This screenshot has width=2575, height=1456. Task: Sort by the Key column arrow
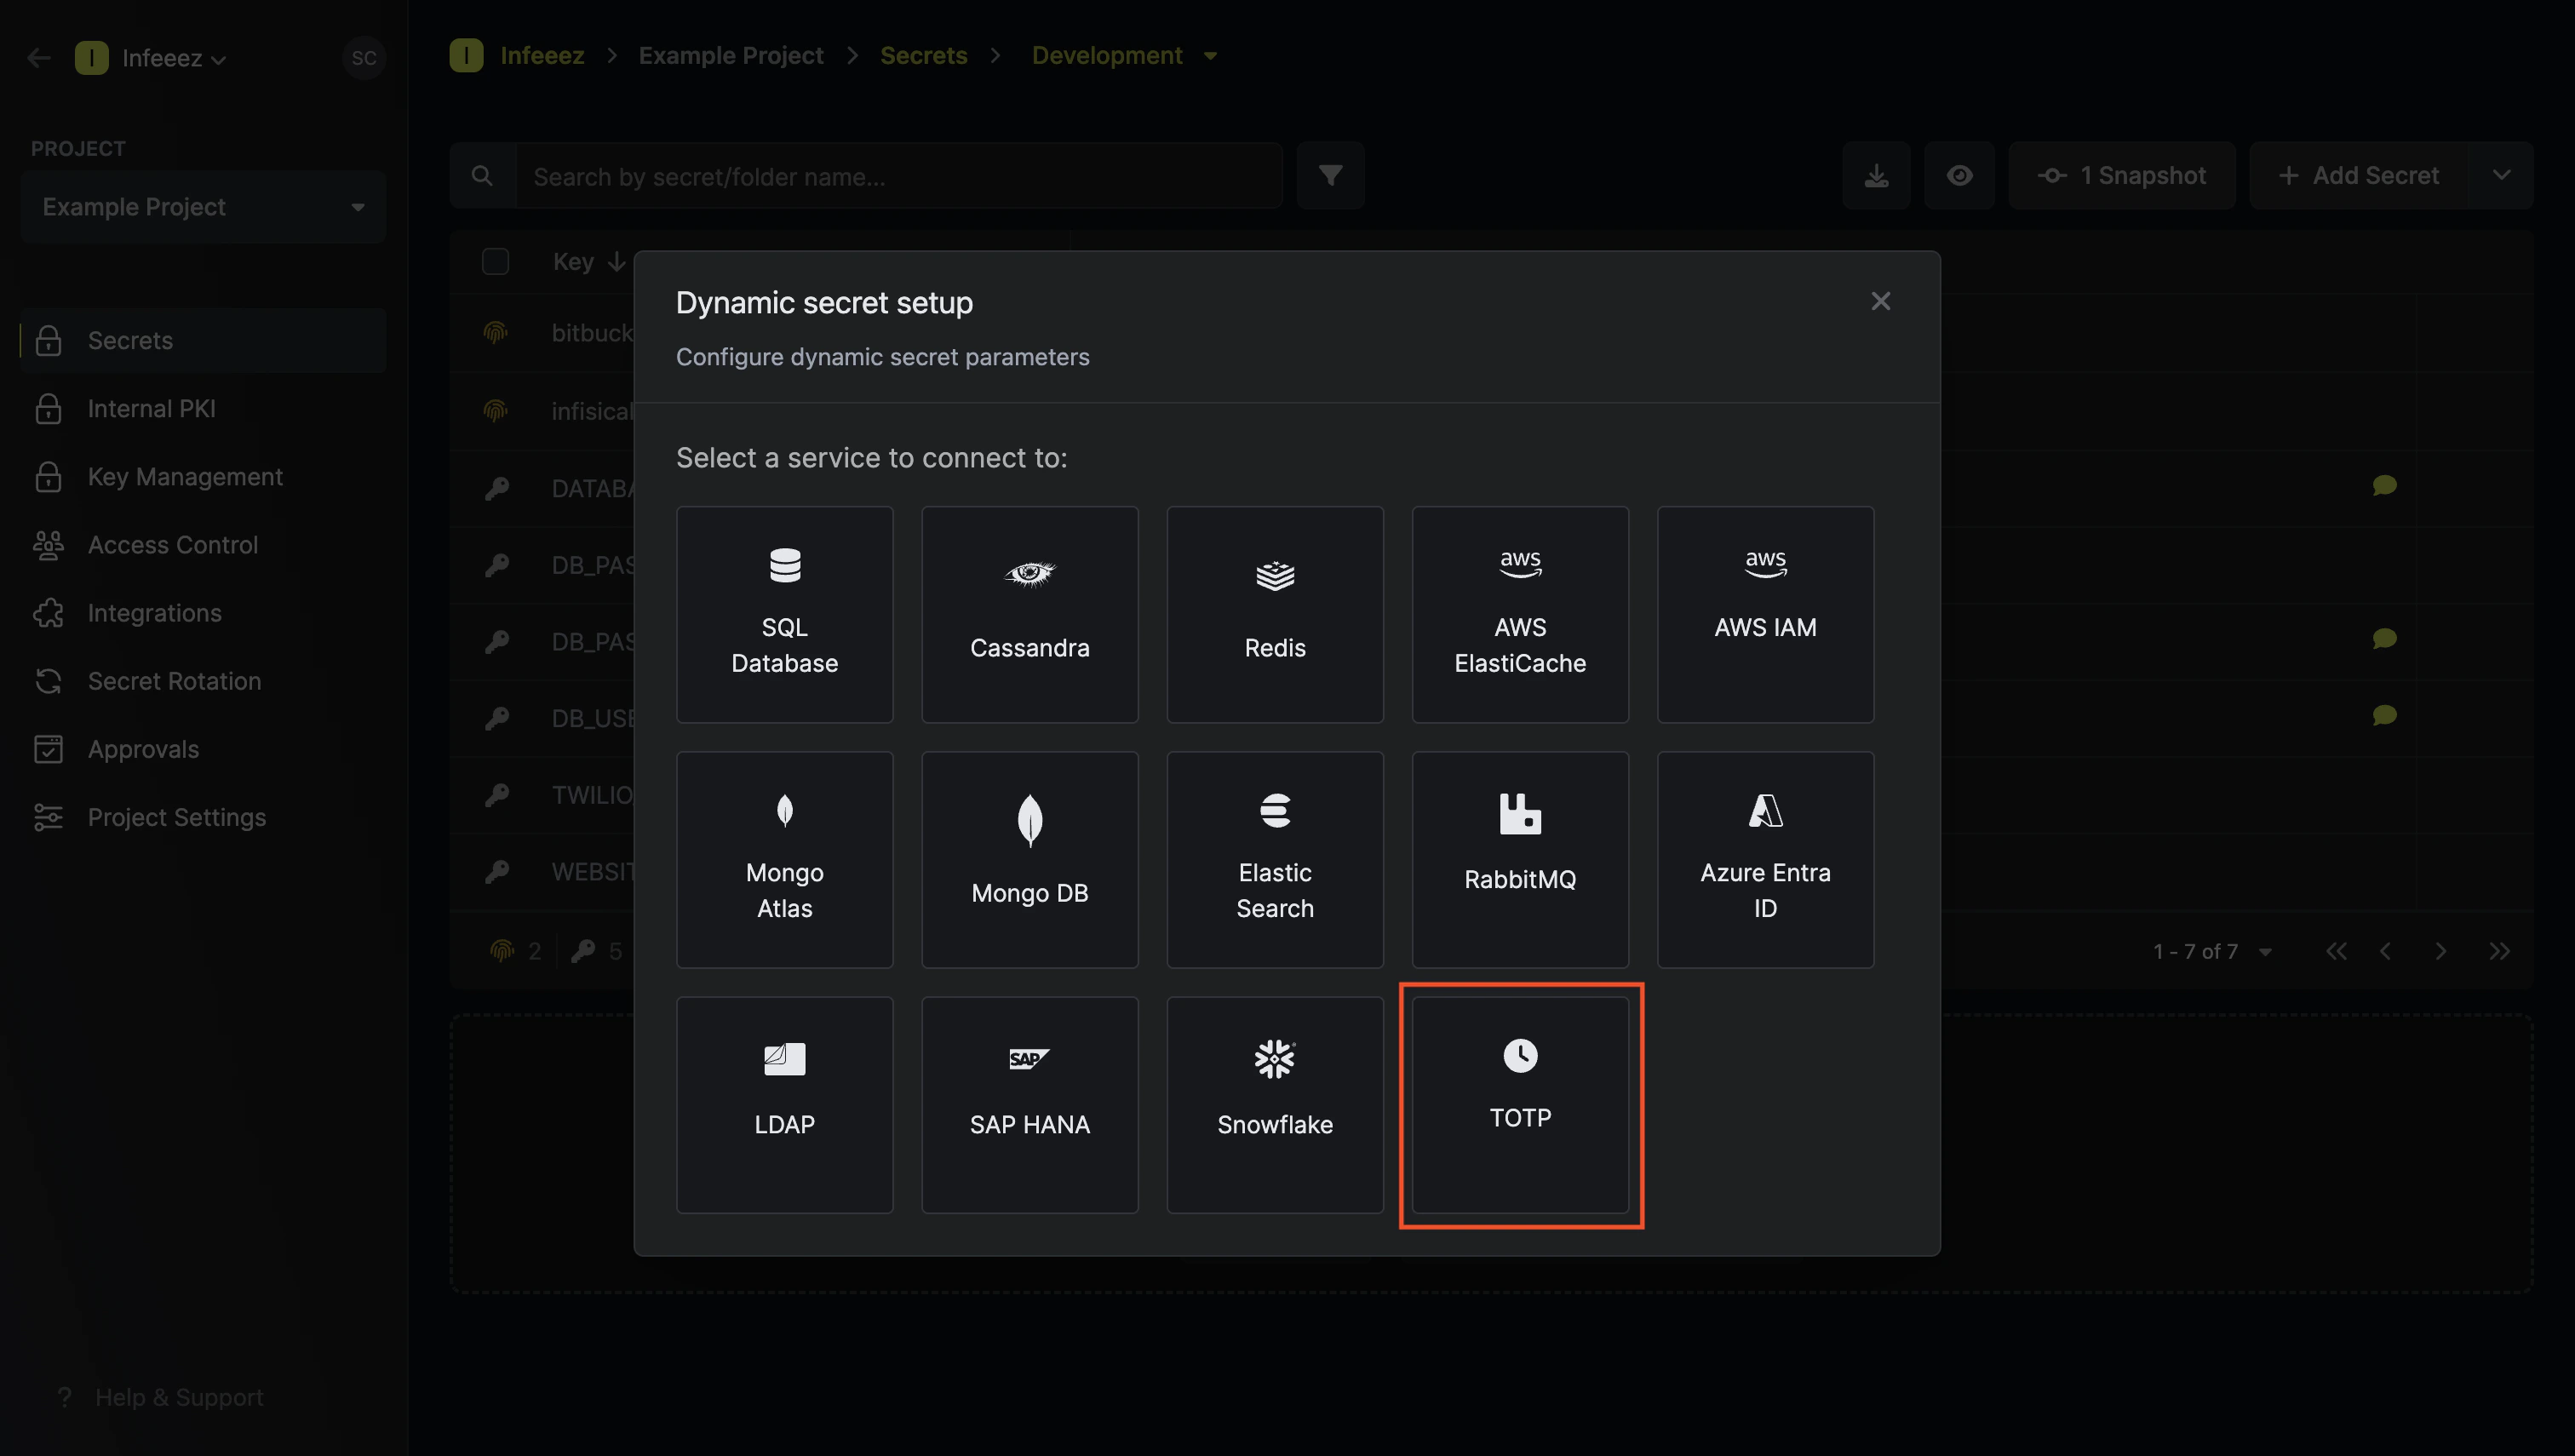click(x=617, y=261)
